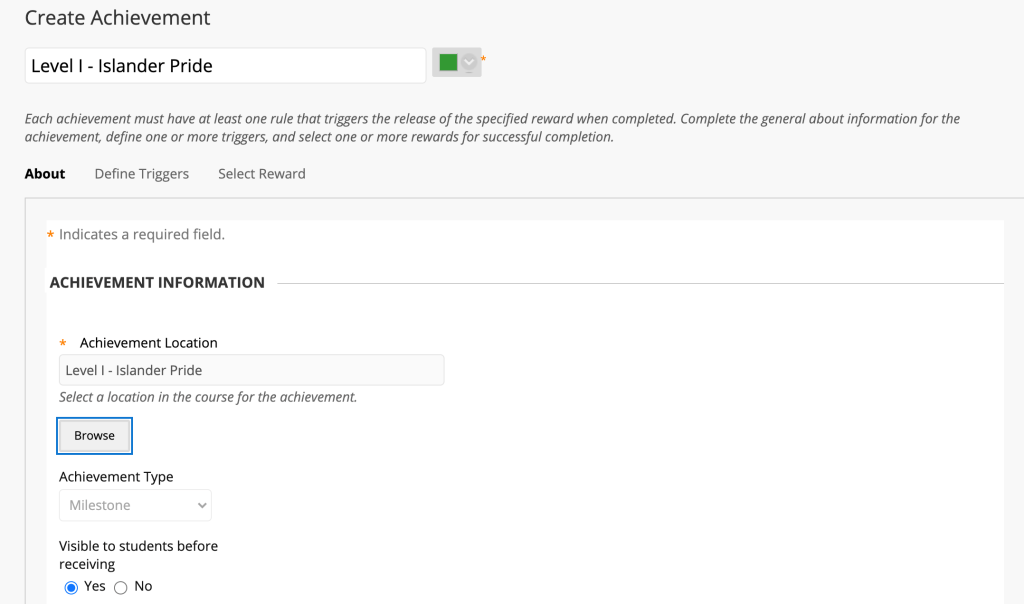Click the italic instructions paragraph about rules
The height and width of the screenshot is (604, 1024).
pyautogui.click(x=492, y=128)
